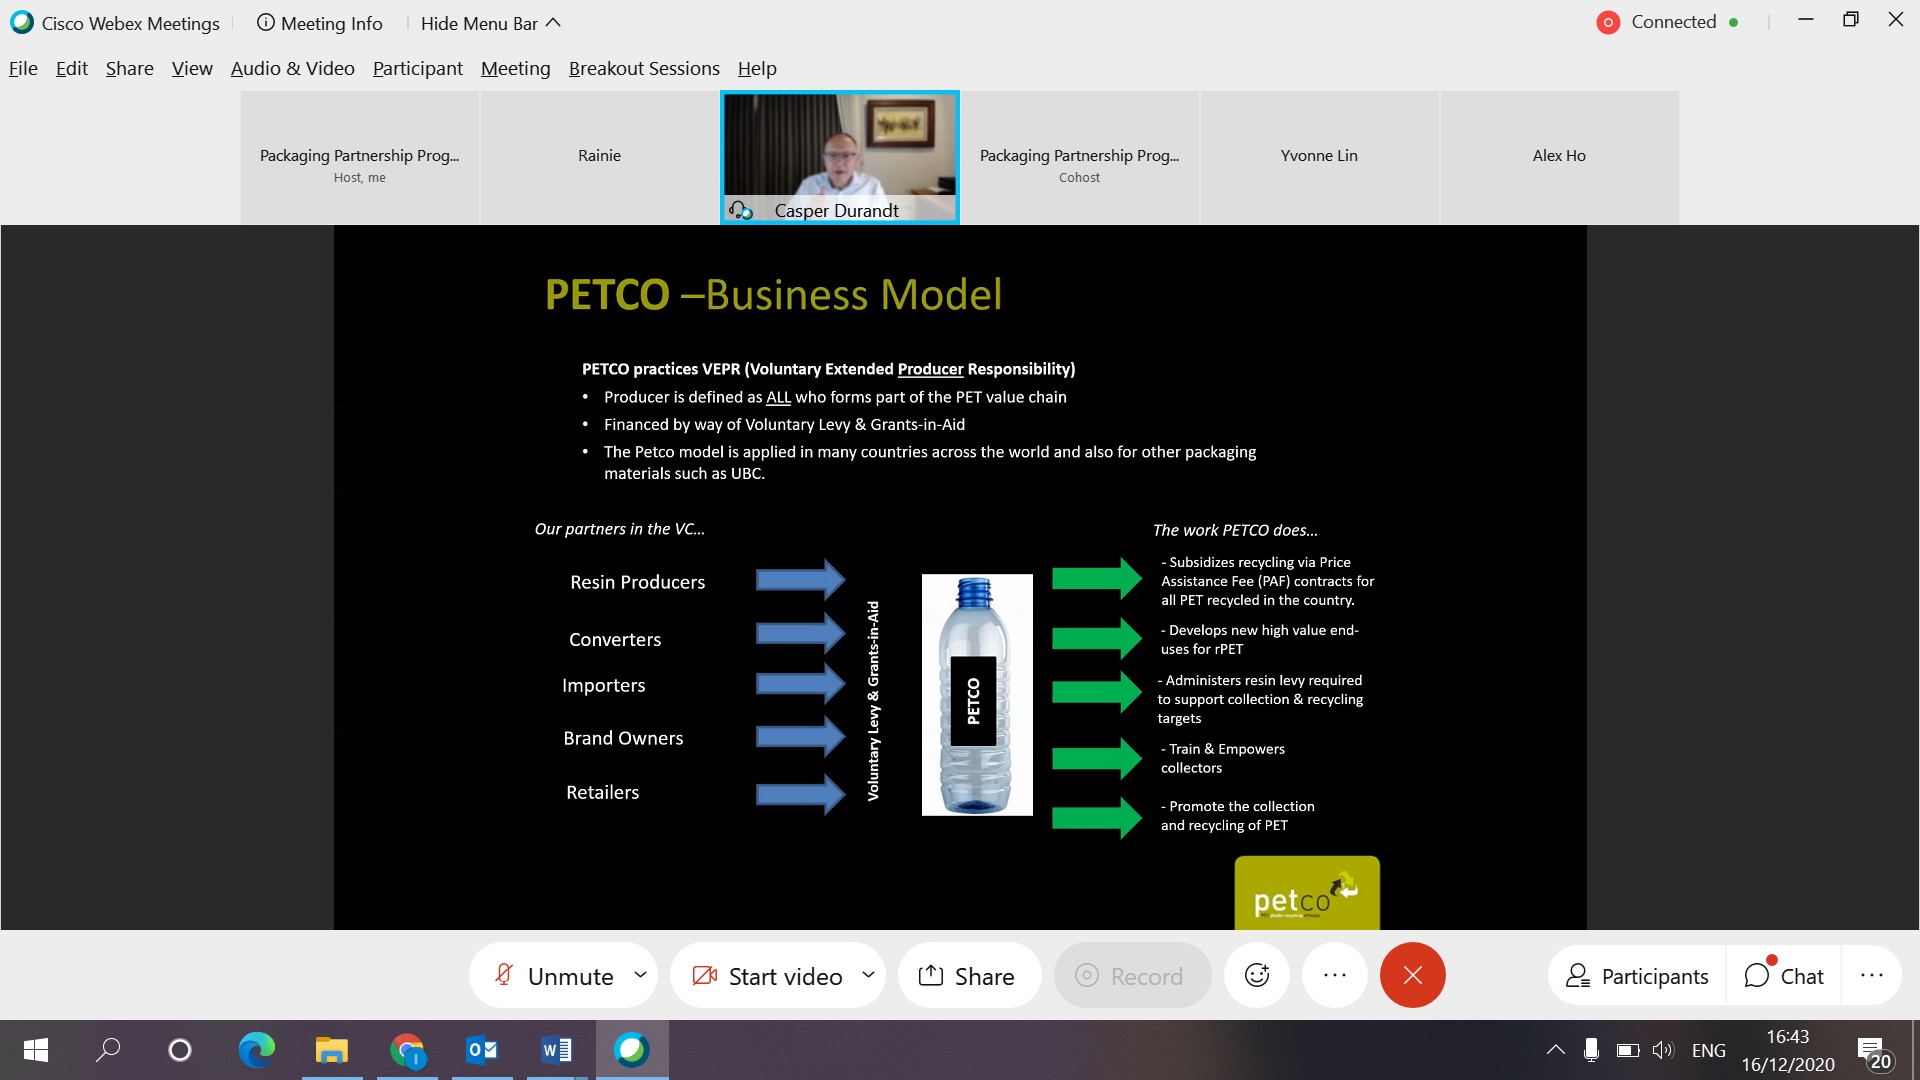Open the Participant menu

(418, 68)
